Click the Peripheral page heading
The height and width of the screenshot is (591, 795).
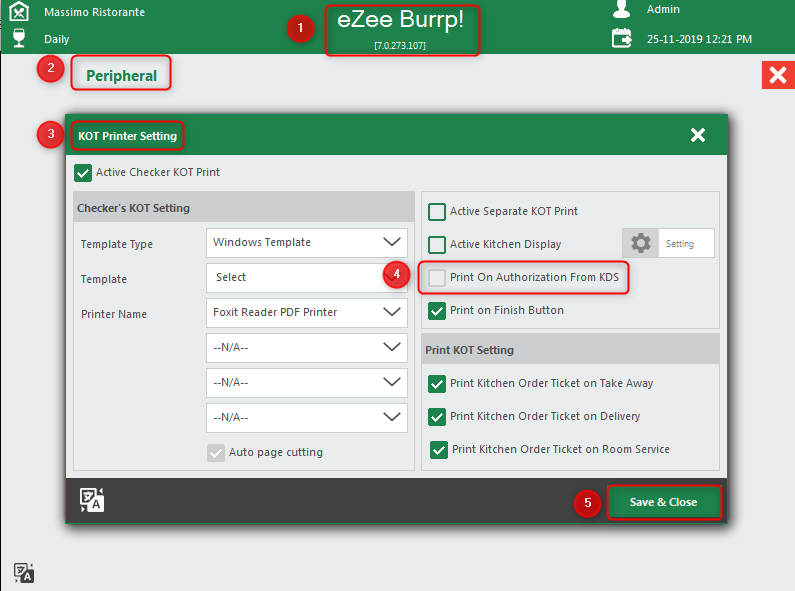[x=121, y=76]
